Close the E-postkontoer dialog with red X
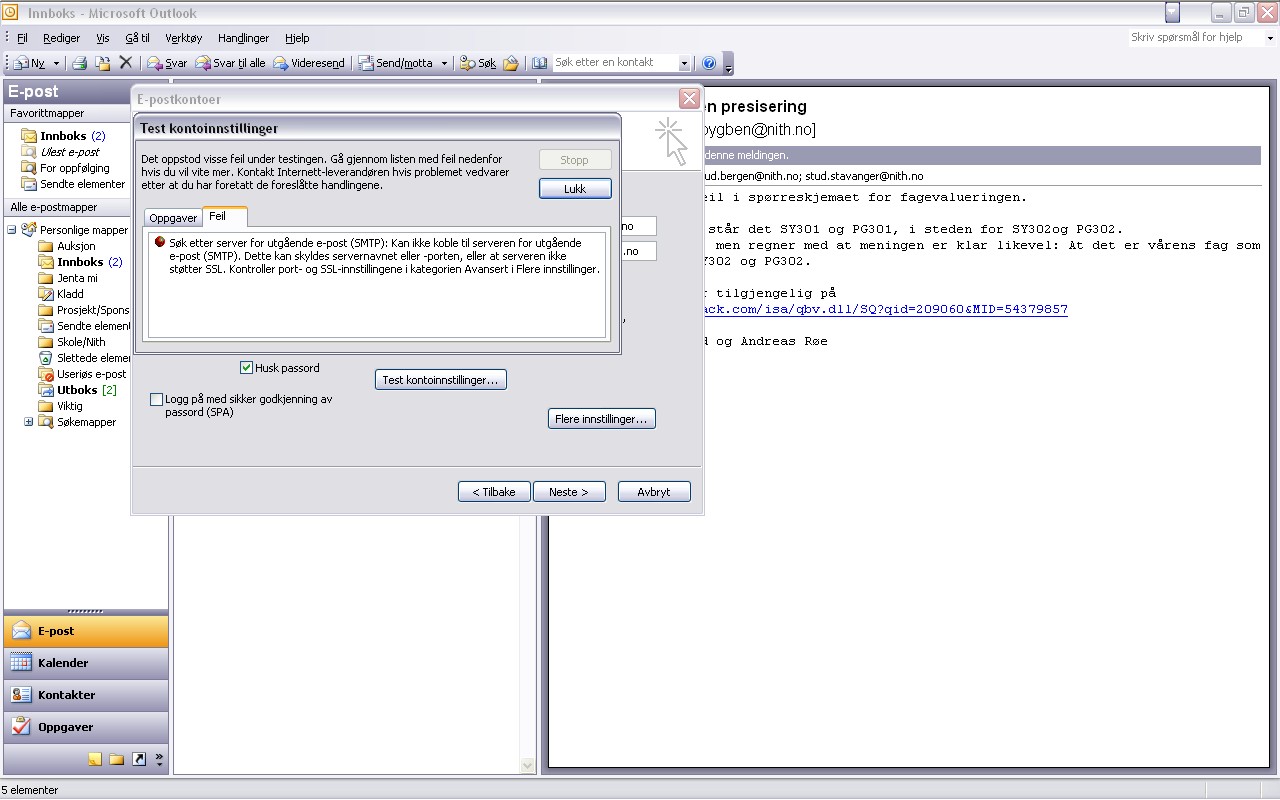 click(x=688, y=98)
